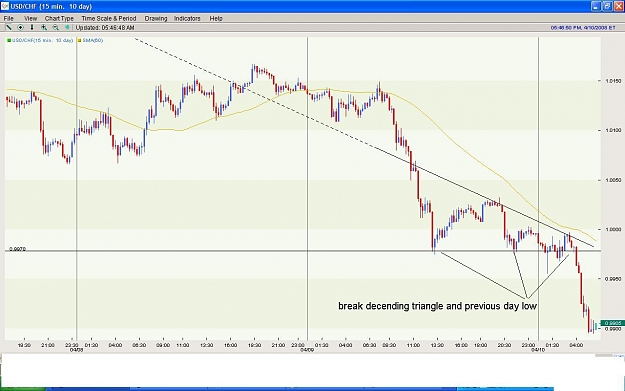Click the 'break decending triangle' annotation text
The height and width of the screenshot is (391, 625).
pyautogui.click(x=437, y=306)
